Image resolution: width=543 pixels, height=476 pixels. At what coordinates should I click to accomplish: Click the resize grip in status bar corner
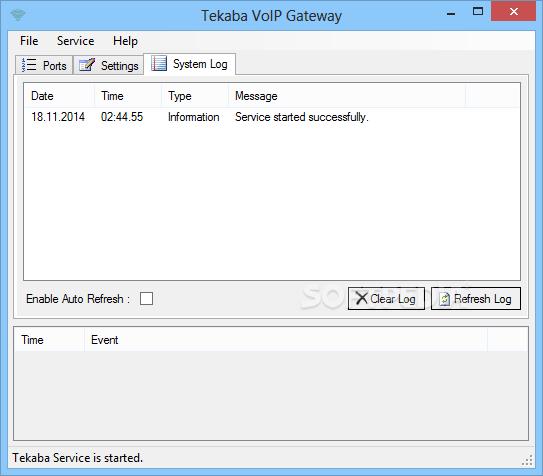coord(527,460)
